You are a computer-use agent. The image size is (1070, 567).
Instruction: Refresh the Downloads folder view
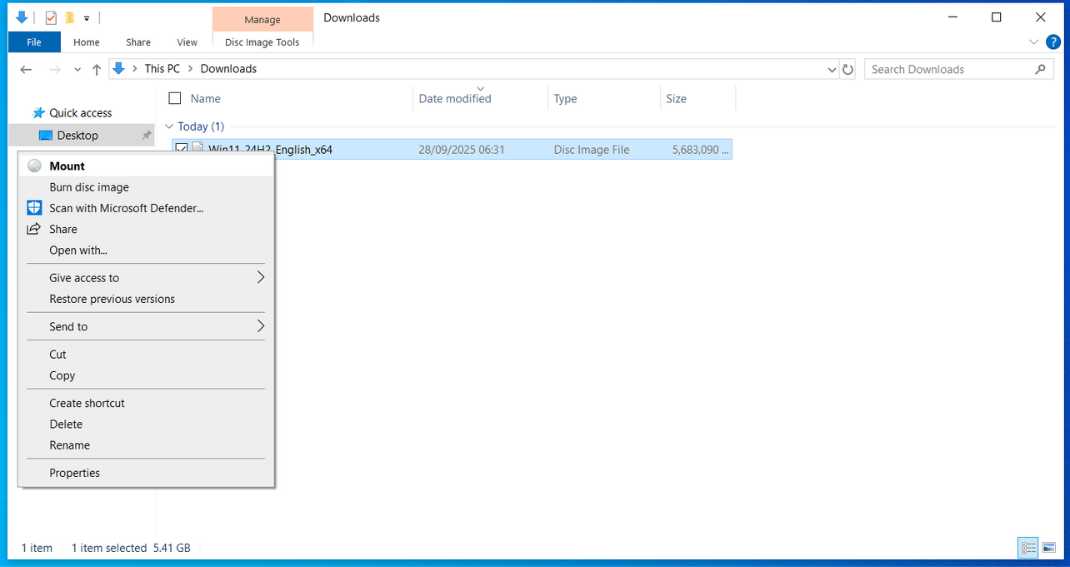click(x=848, y=69)
